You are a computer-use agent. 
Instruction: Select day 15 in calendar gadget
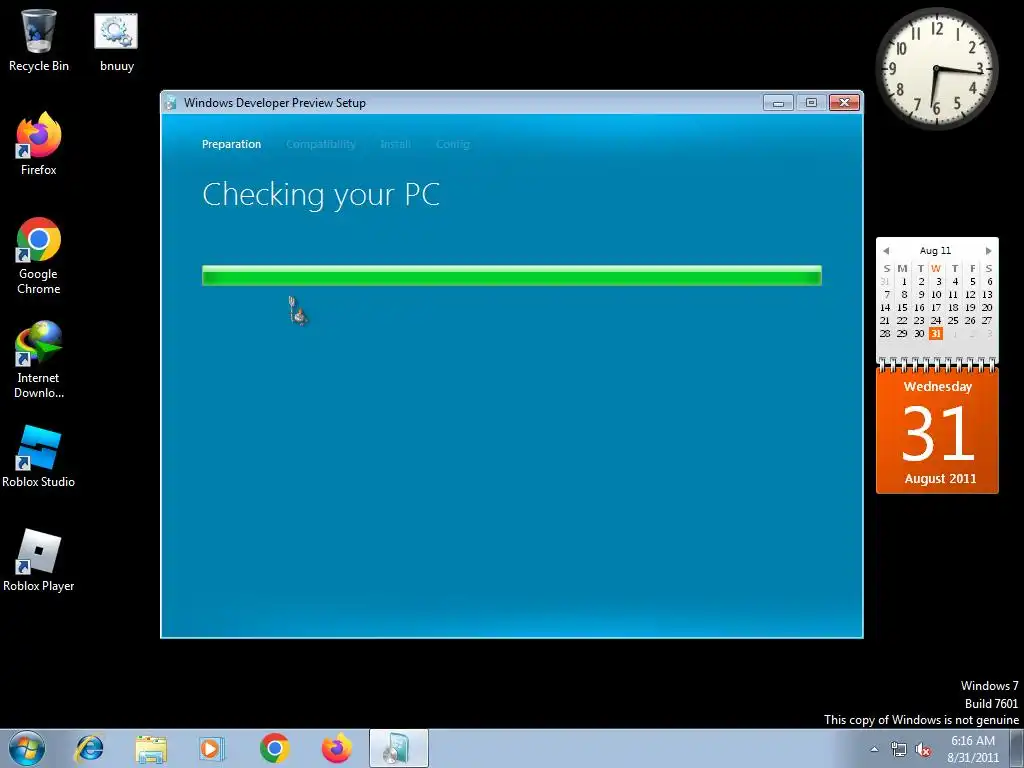pos(902,308)
